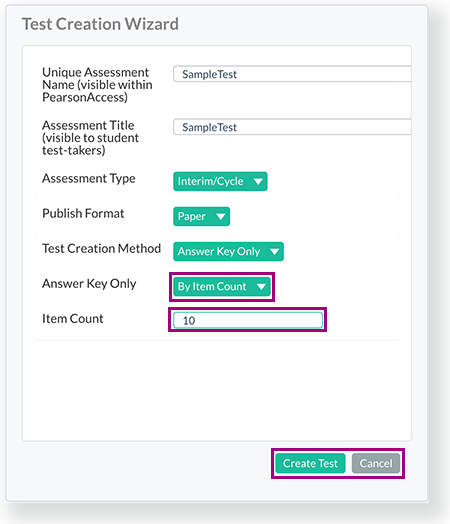The height and width of the screenshot is (524, 450).
Task: Click the Answer Key Only row label
Action: point(89,284)
